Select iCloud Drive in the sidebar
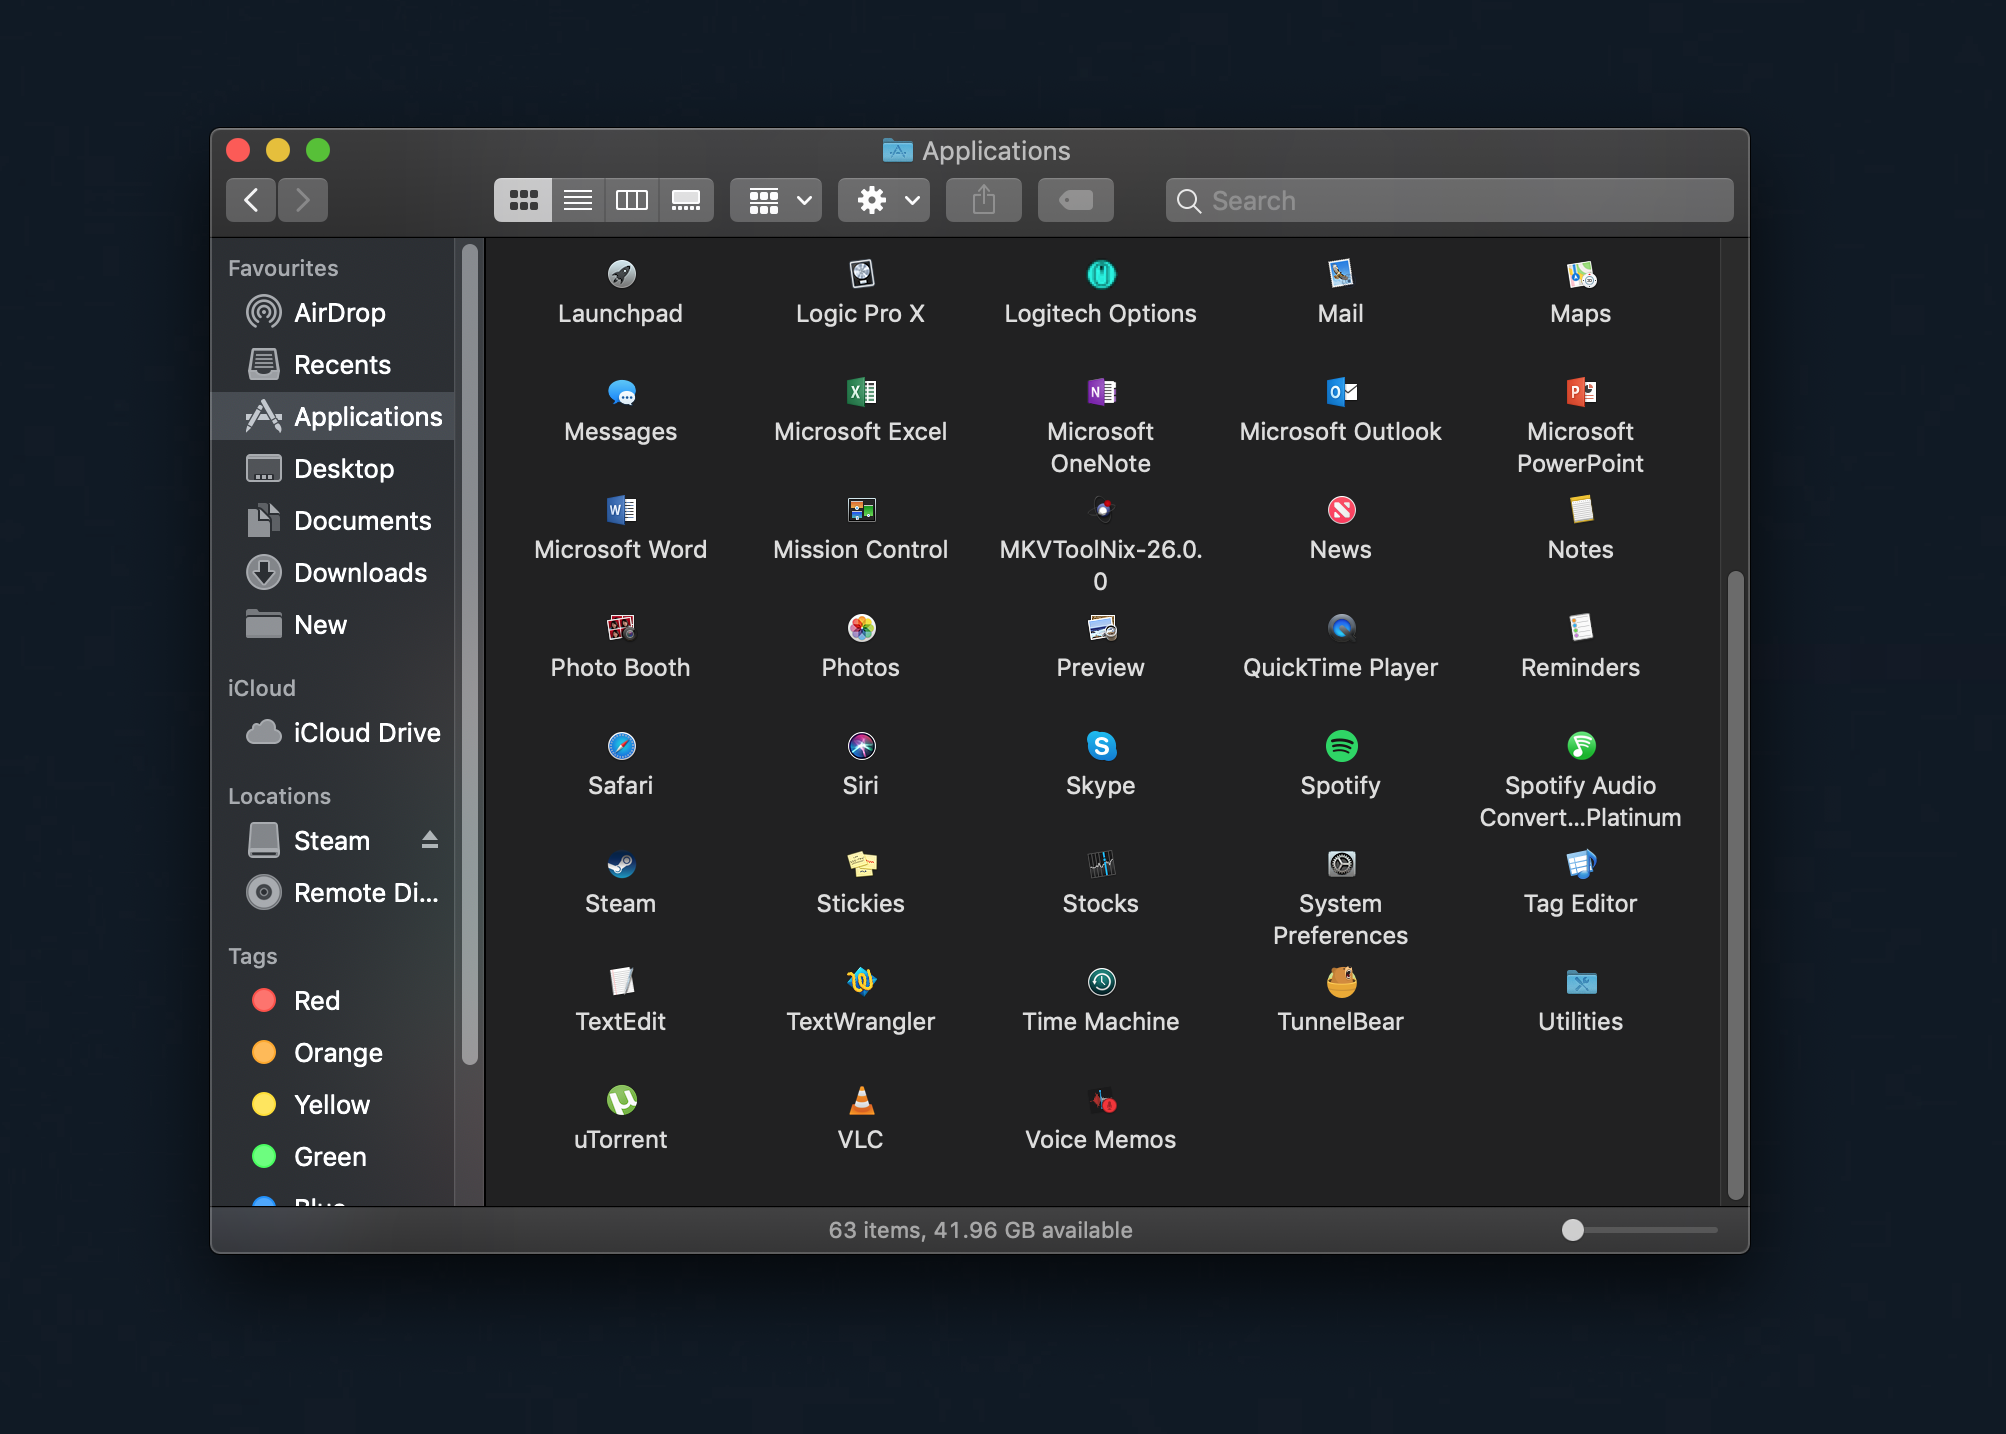 pyautogui.click(x=366, y=733)
